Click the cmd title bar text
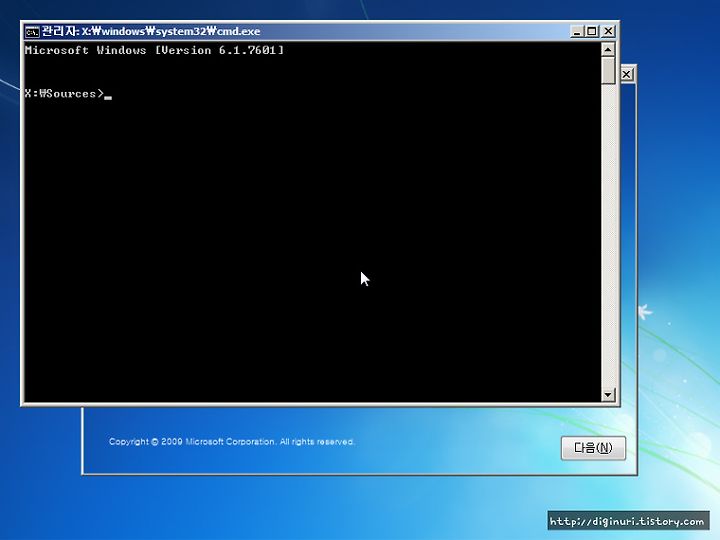 151,31
